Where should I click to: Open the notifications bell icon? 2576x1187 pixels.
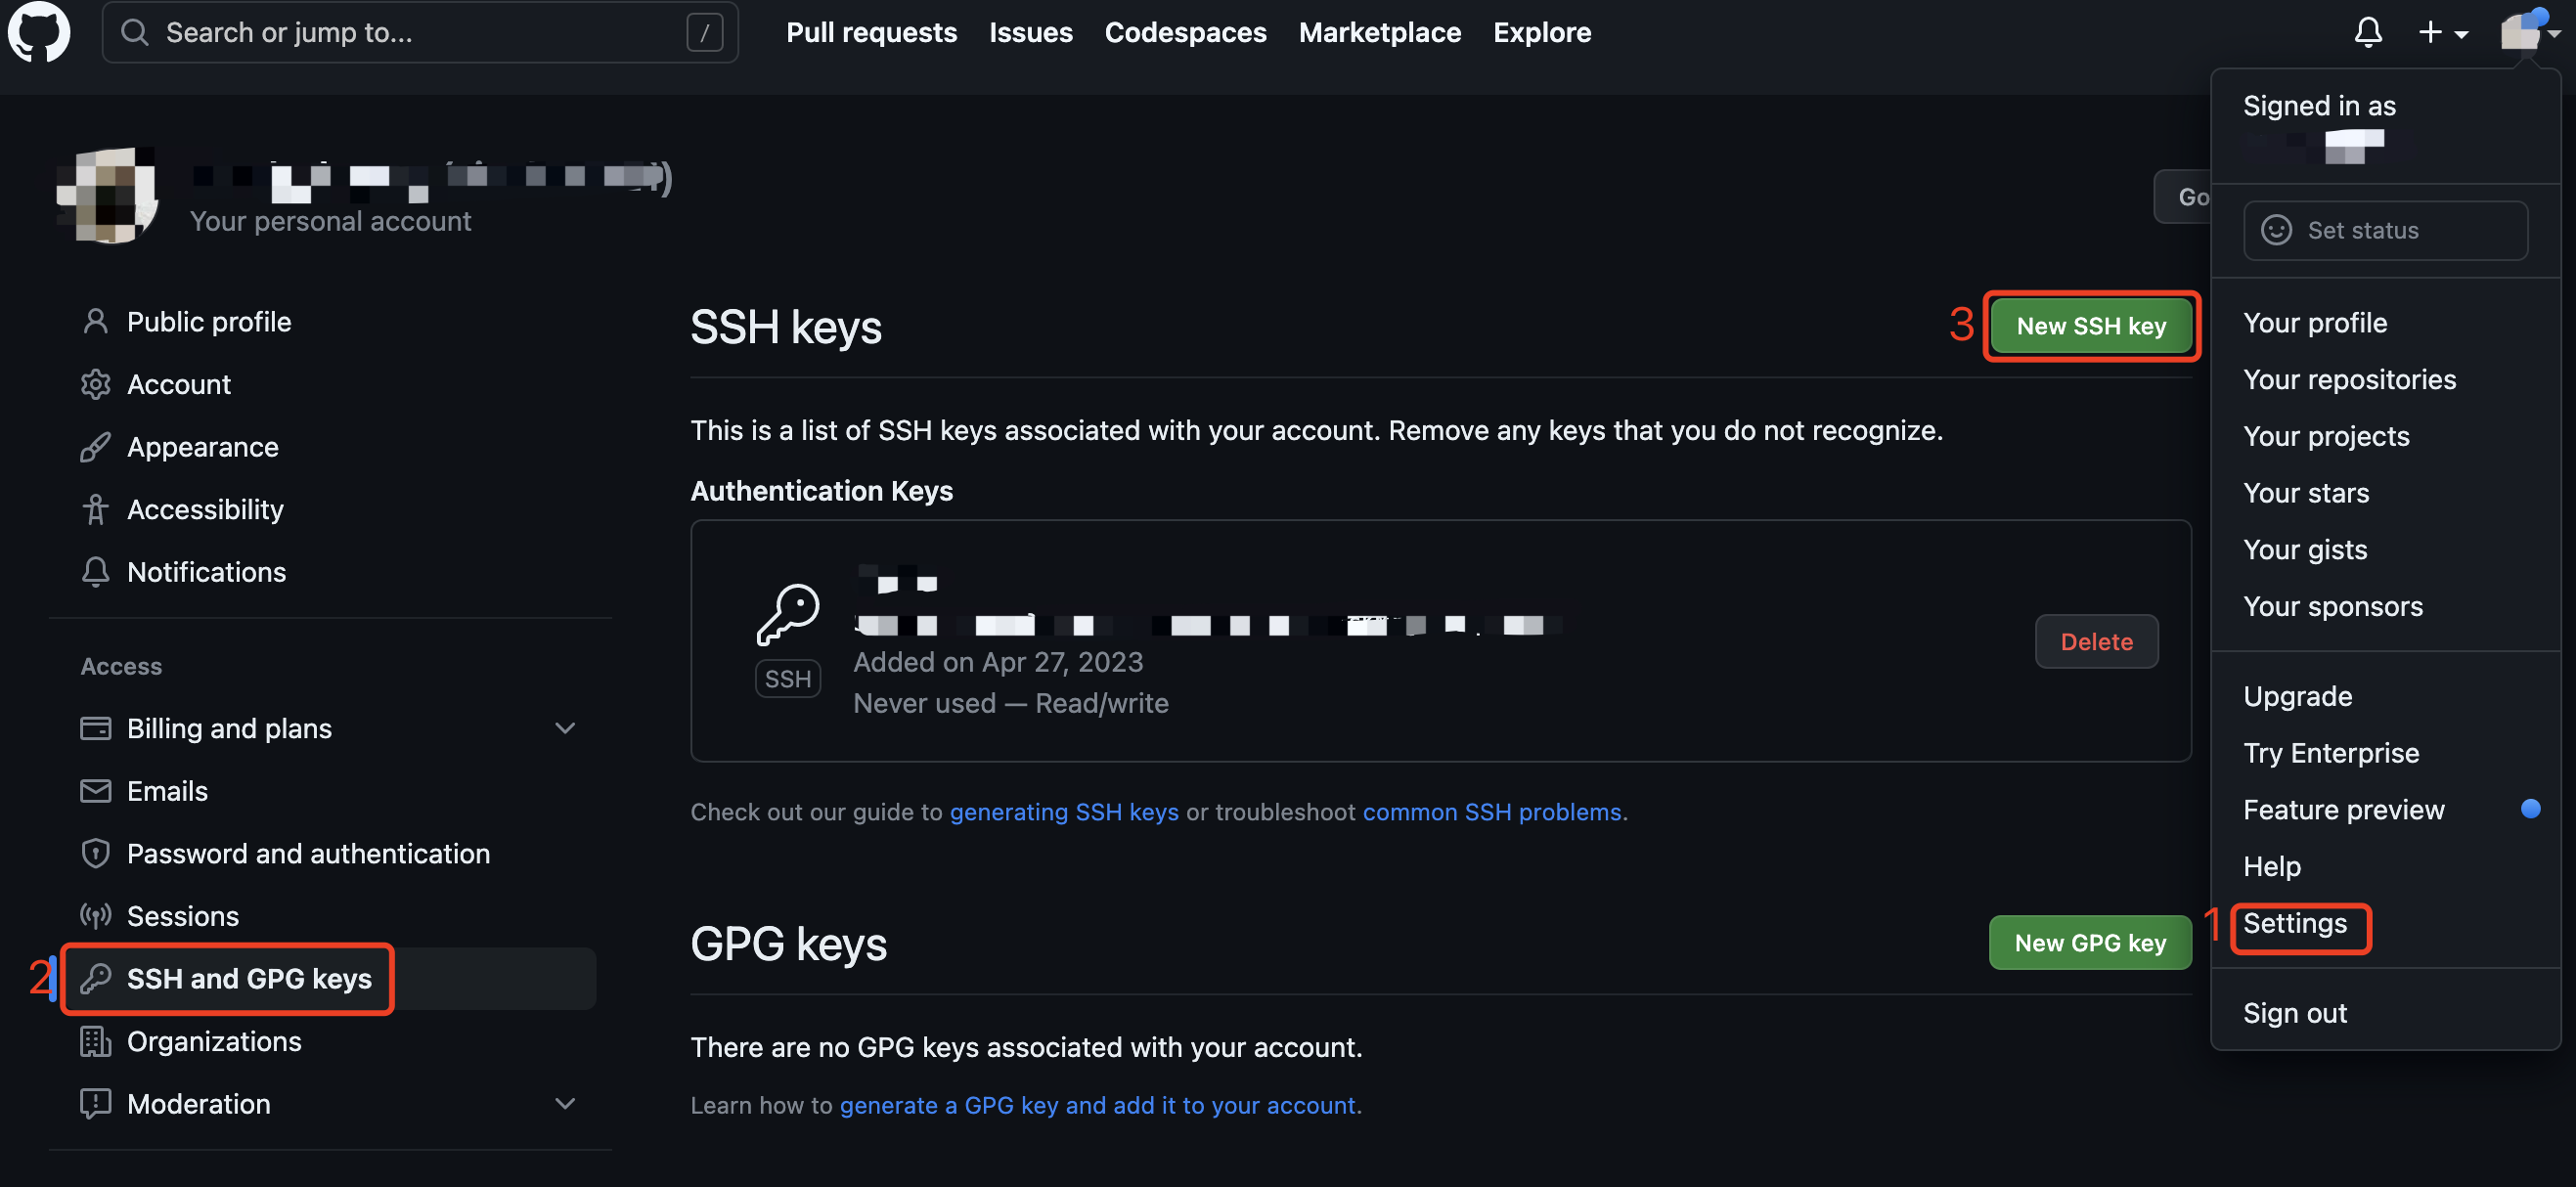(2367, 32)
